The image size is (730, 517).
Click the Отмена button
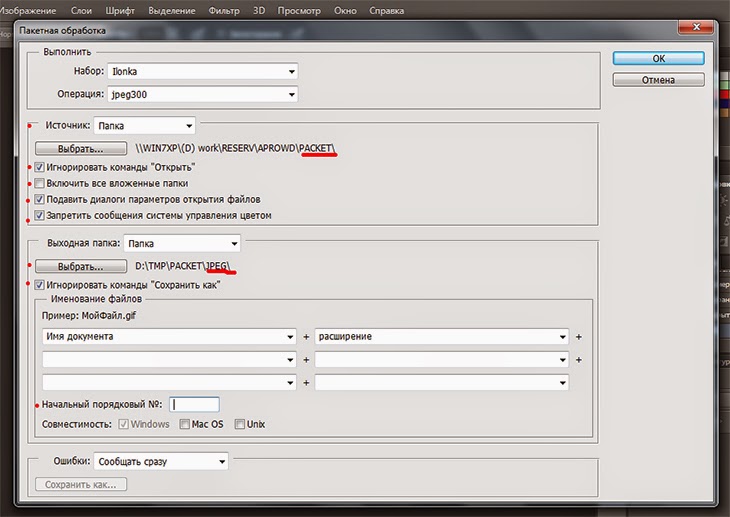(658, 80)
